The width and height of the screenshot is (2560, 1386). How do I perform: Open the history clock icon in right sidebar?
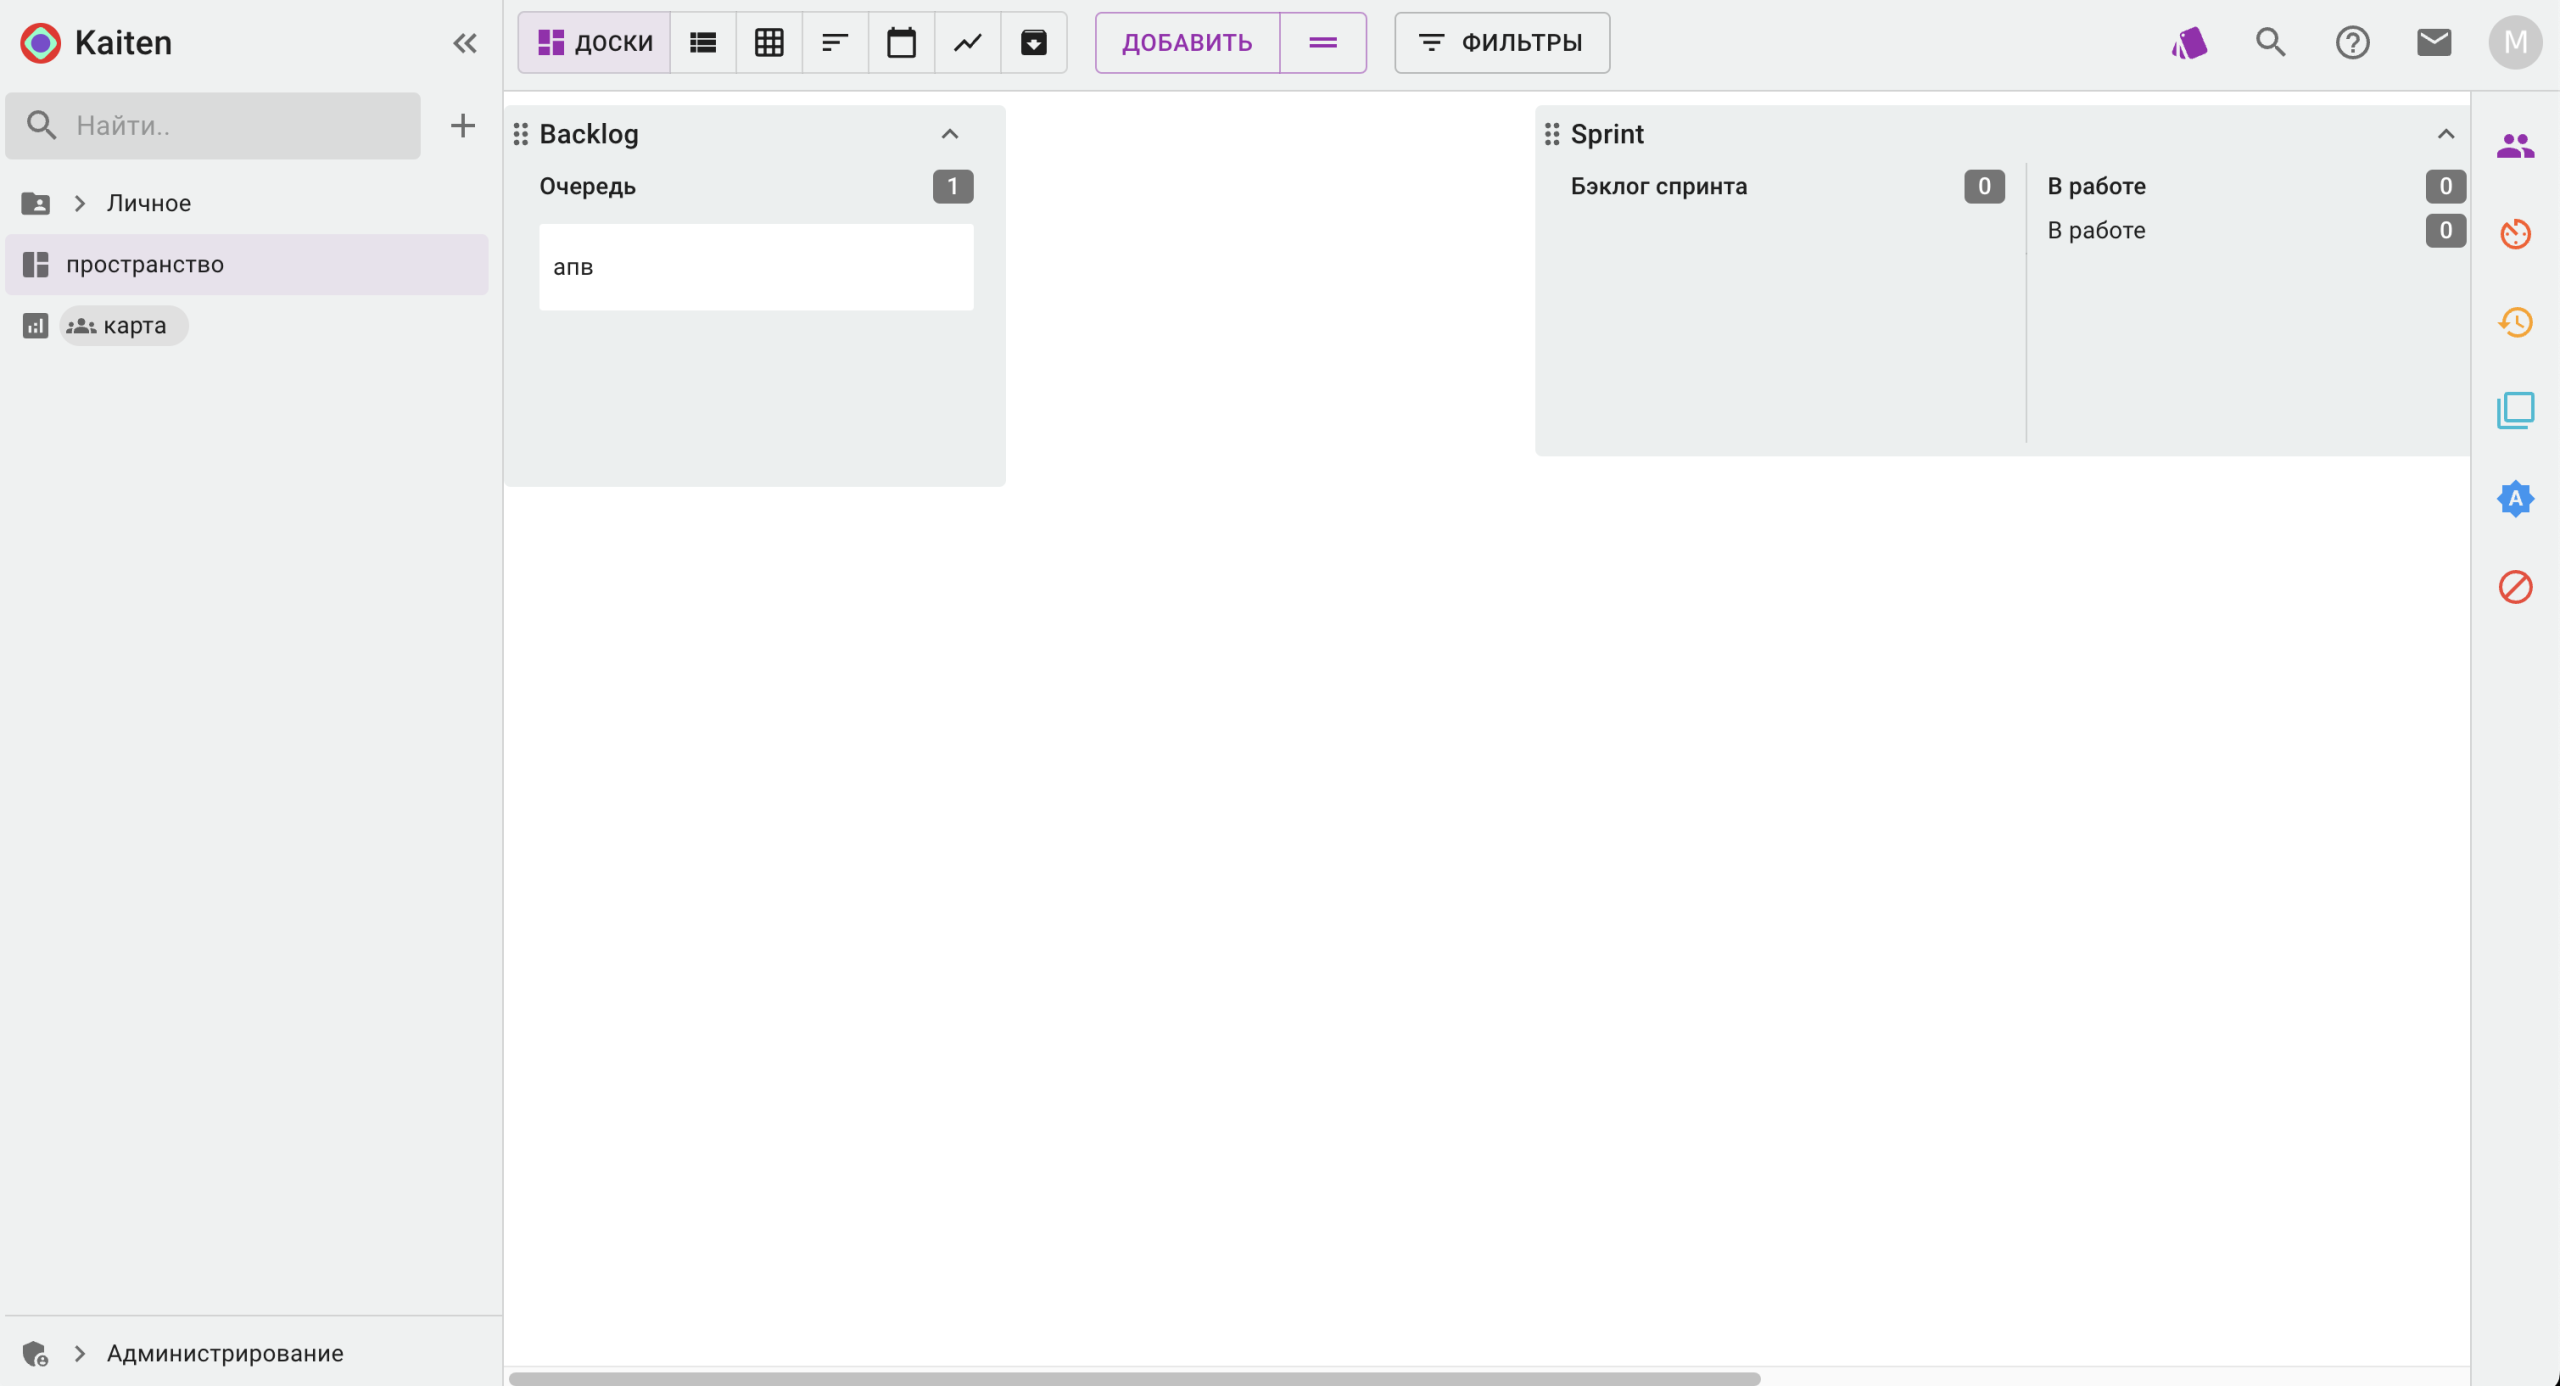point(2515,322)
